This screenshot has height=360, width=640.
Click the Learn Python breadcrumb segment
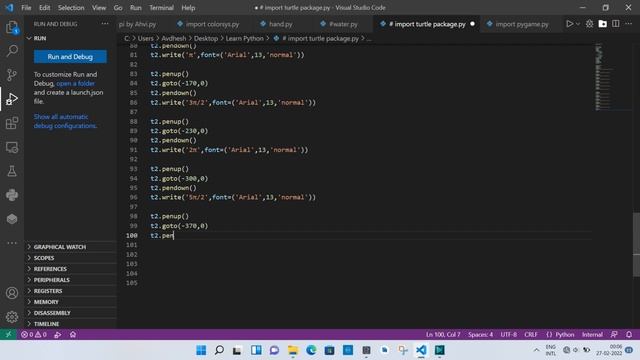tap(244, 38)
